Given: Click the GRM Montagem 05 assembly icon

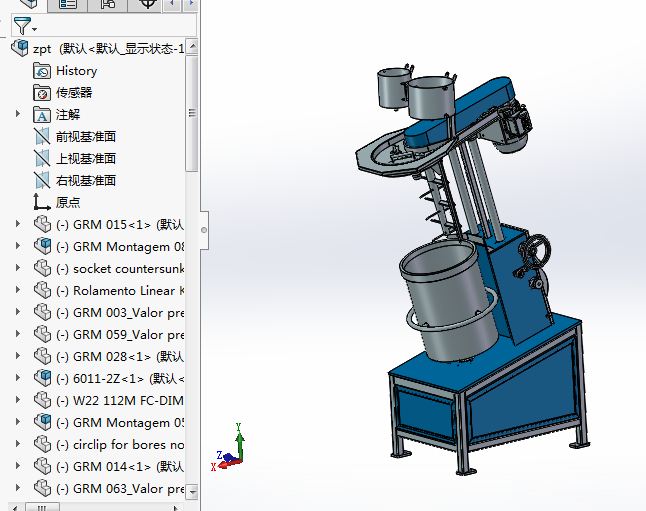Looking at the screenshot, I should coord(42,422).
